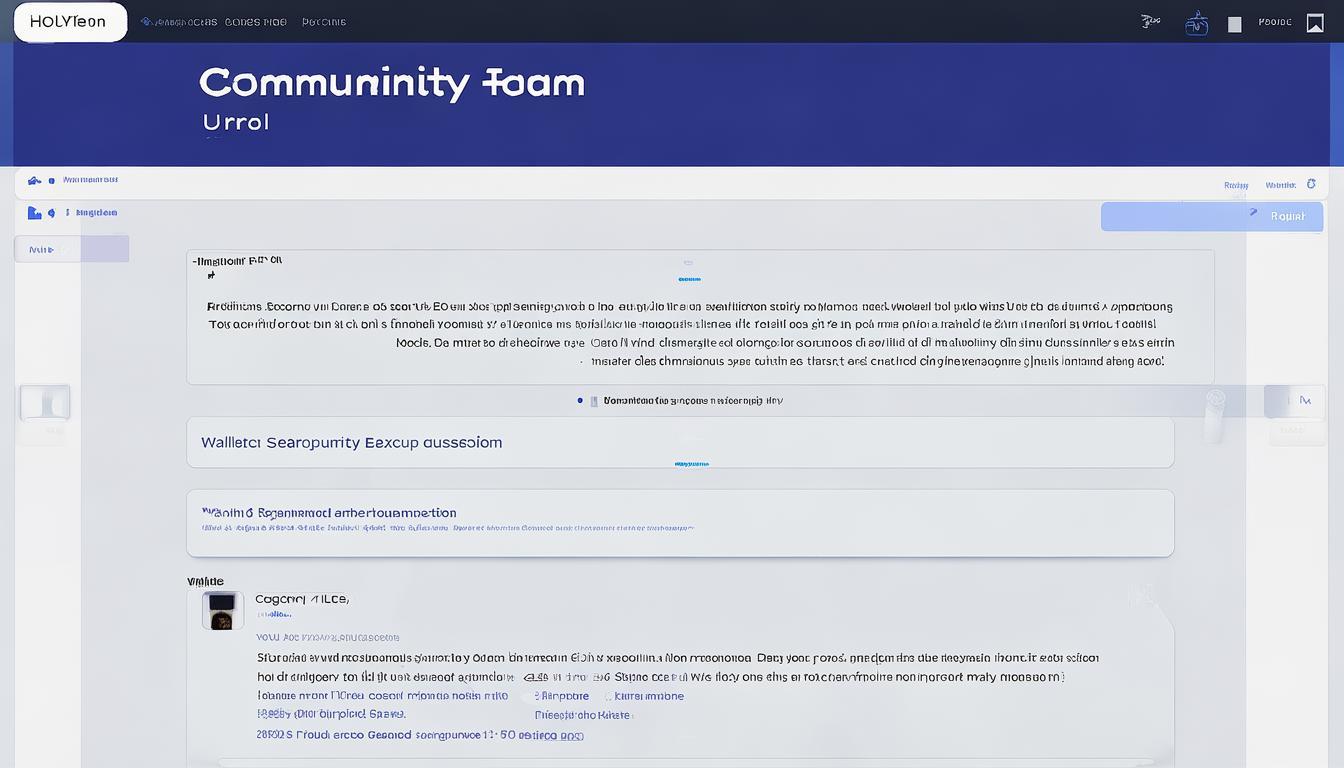Select the highlighted left sidebar tab

point(71,249)
